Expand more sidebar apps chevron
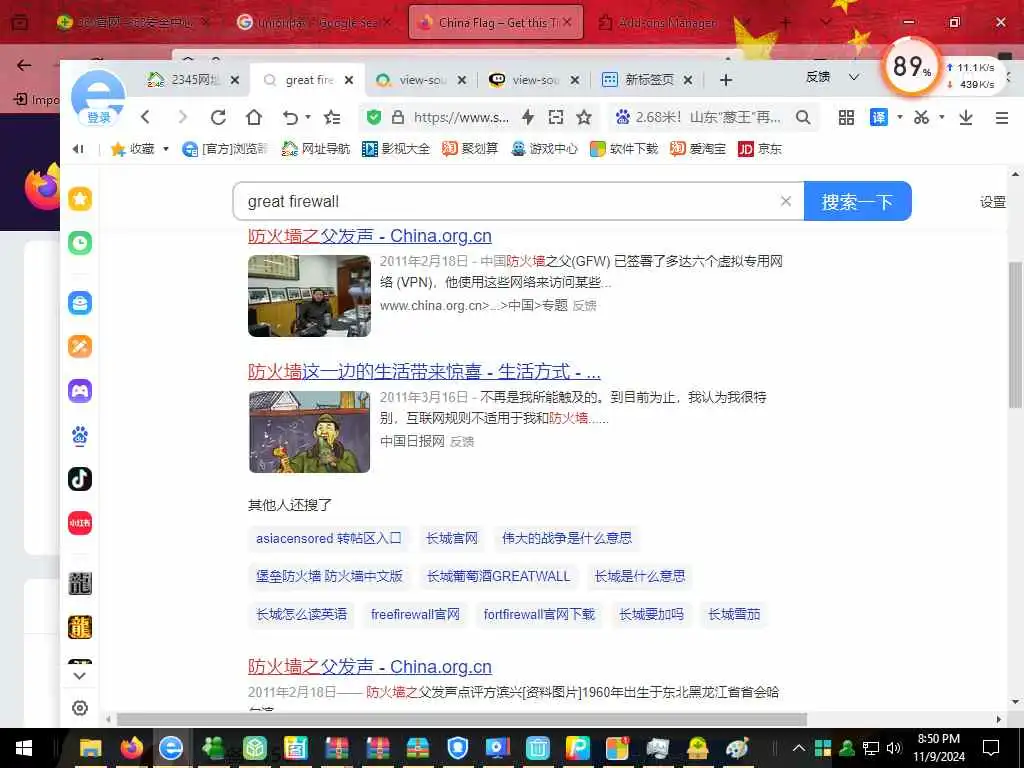 [x=80, y=675]
